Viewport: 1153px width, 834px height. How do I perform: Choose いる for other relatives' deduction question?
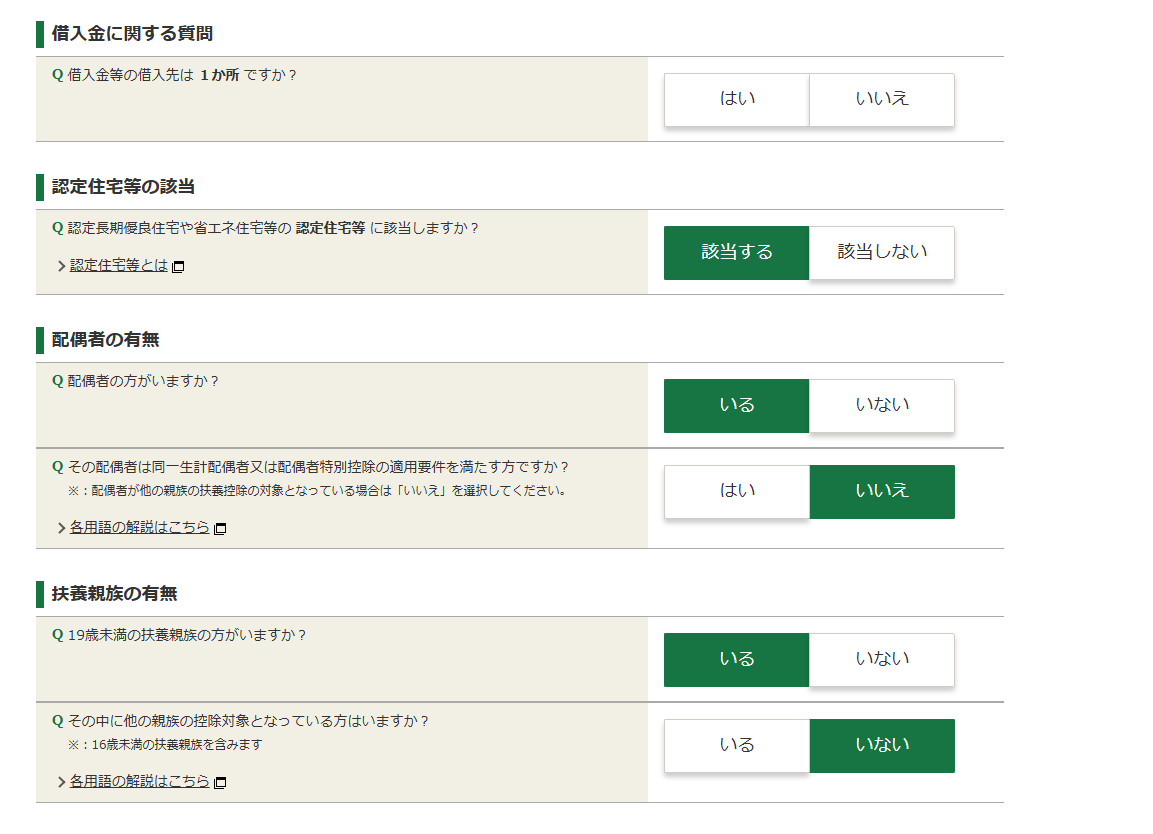737,746
